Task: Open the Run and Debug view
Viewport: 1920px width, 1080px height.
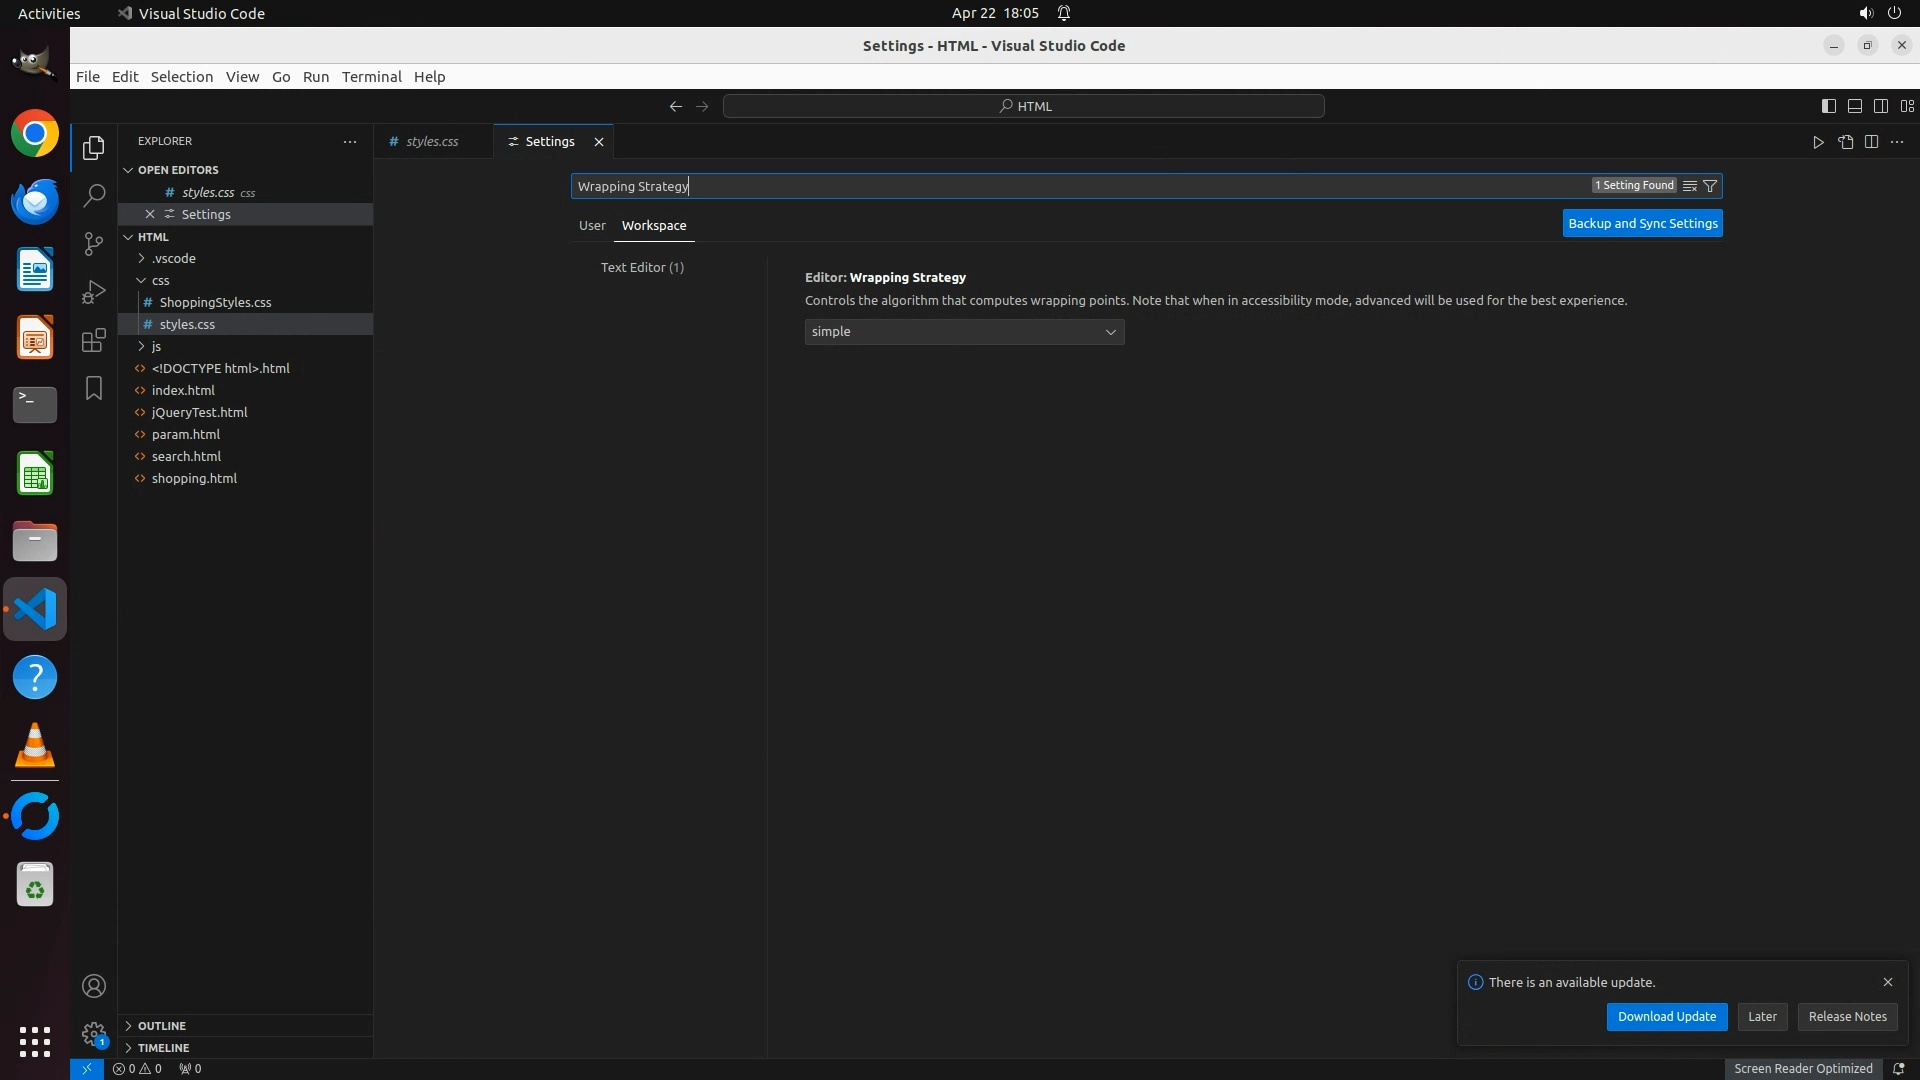Action: [94, 292]
